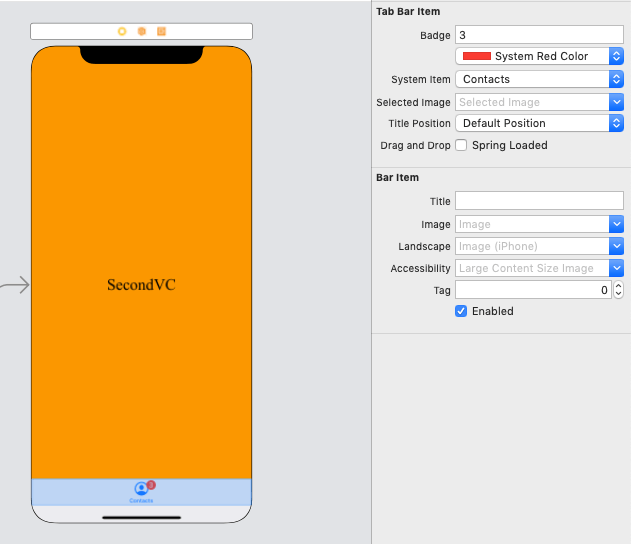Select the First Responder cube icon
Viewport: 631px width, 544px height.
(142, 31)
